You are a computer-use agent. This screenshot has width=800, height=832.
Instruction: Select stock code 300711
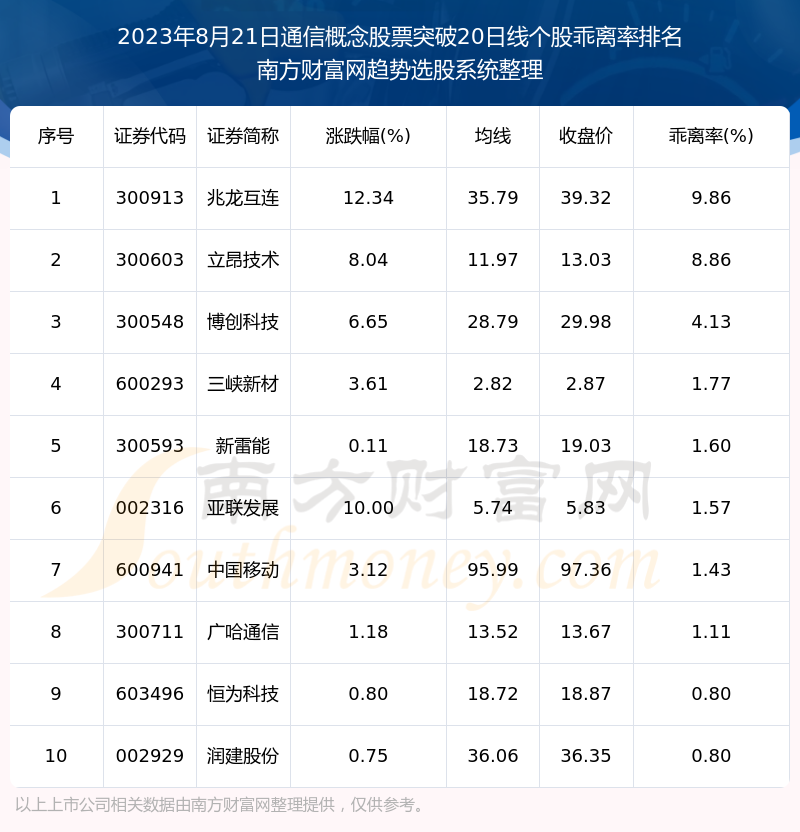(x=150, y=632)
